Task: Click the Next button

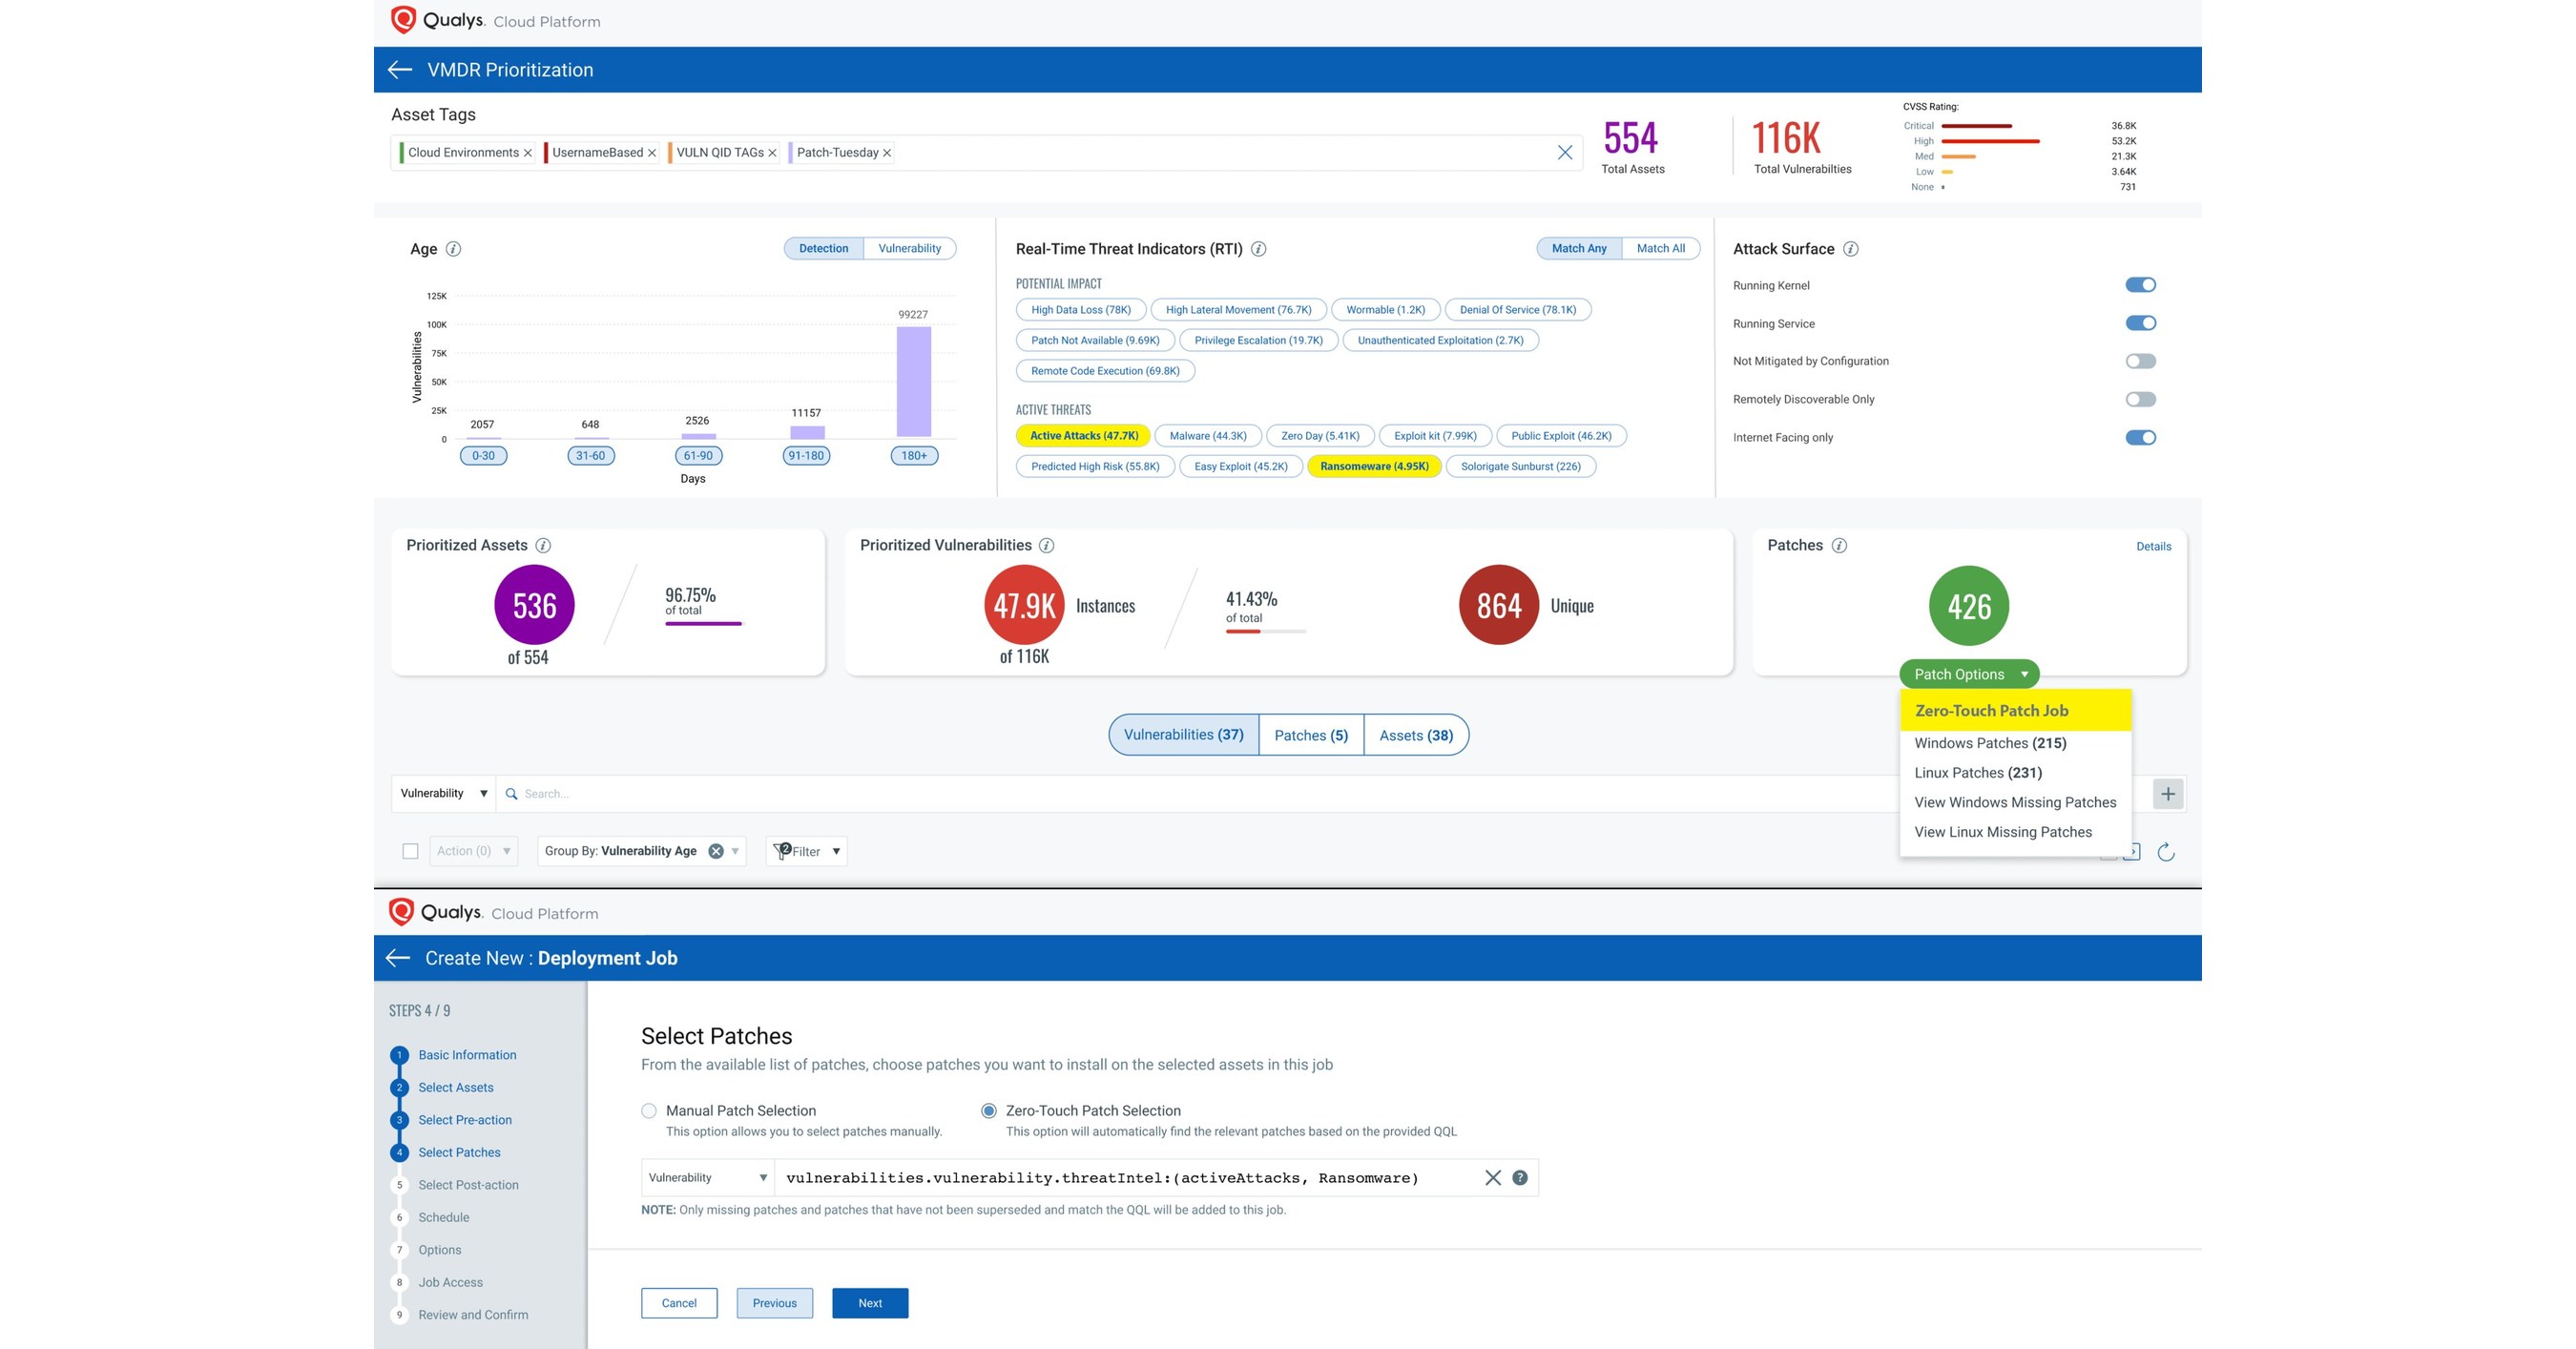Action: [869, 1302]
